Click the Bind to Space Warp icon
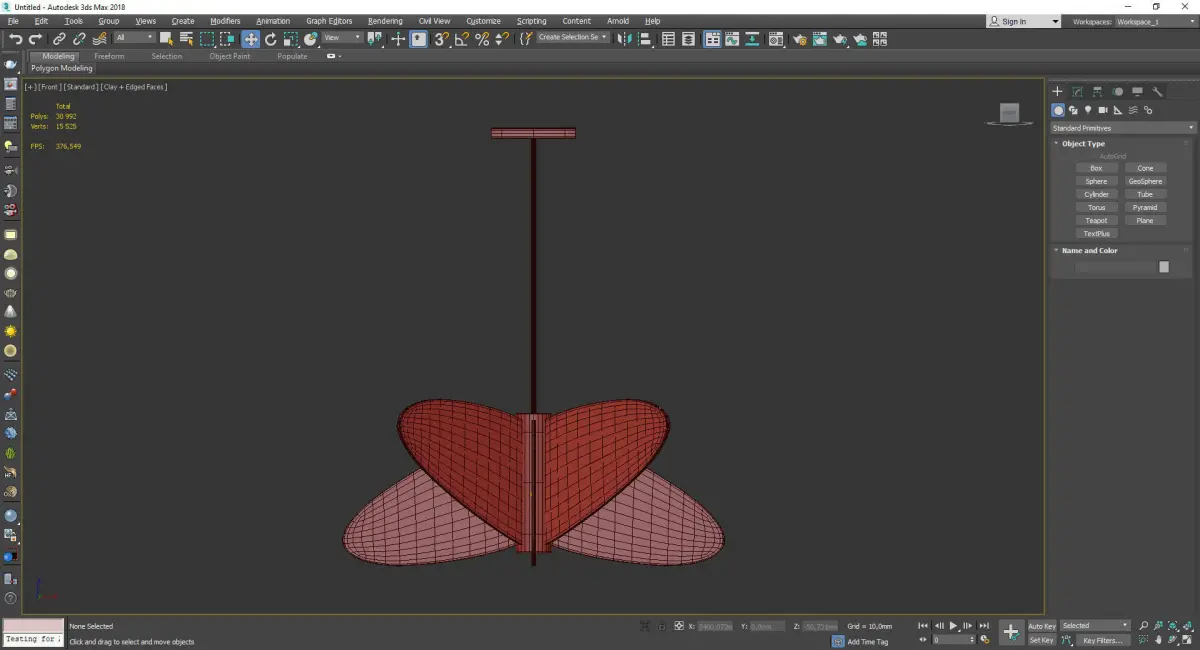Image resolution: width=1200 pixels, height=650 pixels. (x=99, y=39)
